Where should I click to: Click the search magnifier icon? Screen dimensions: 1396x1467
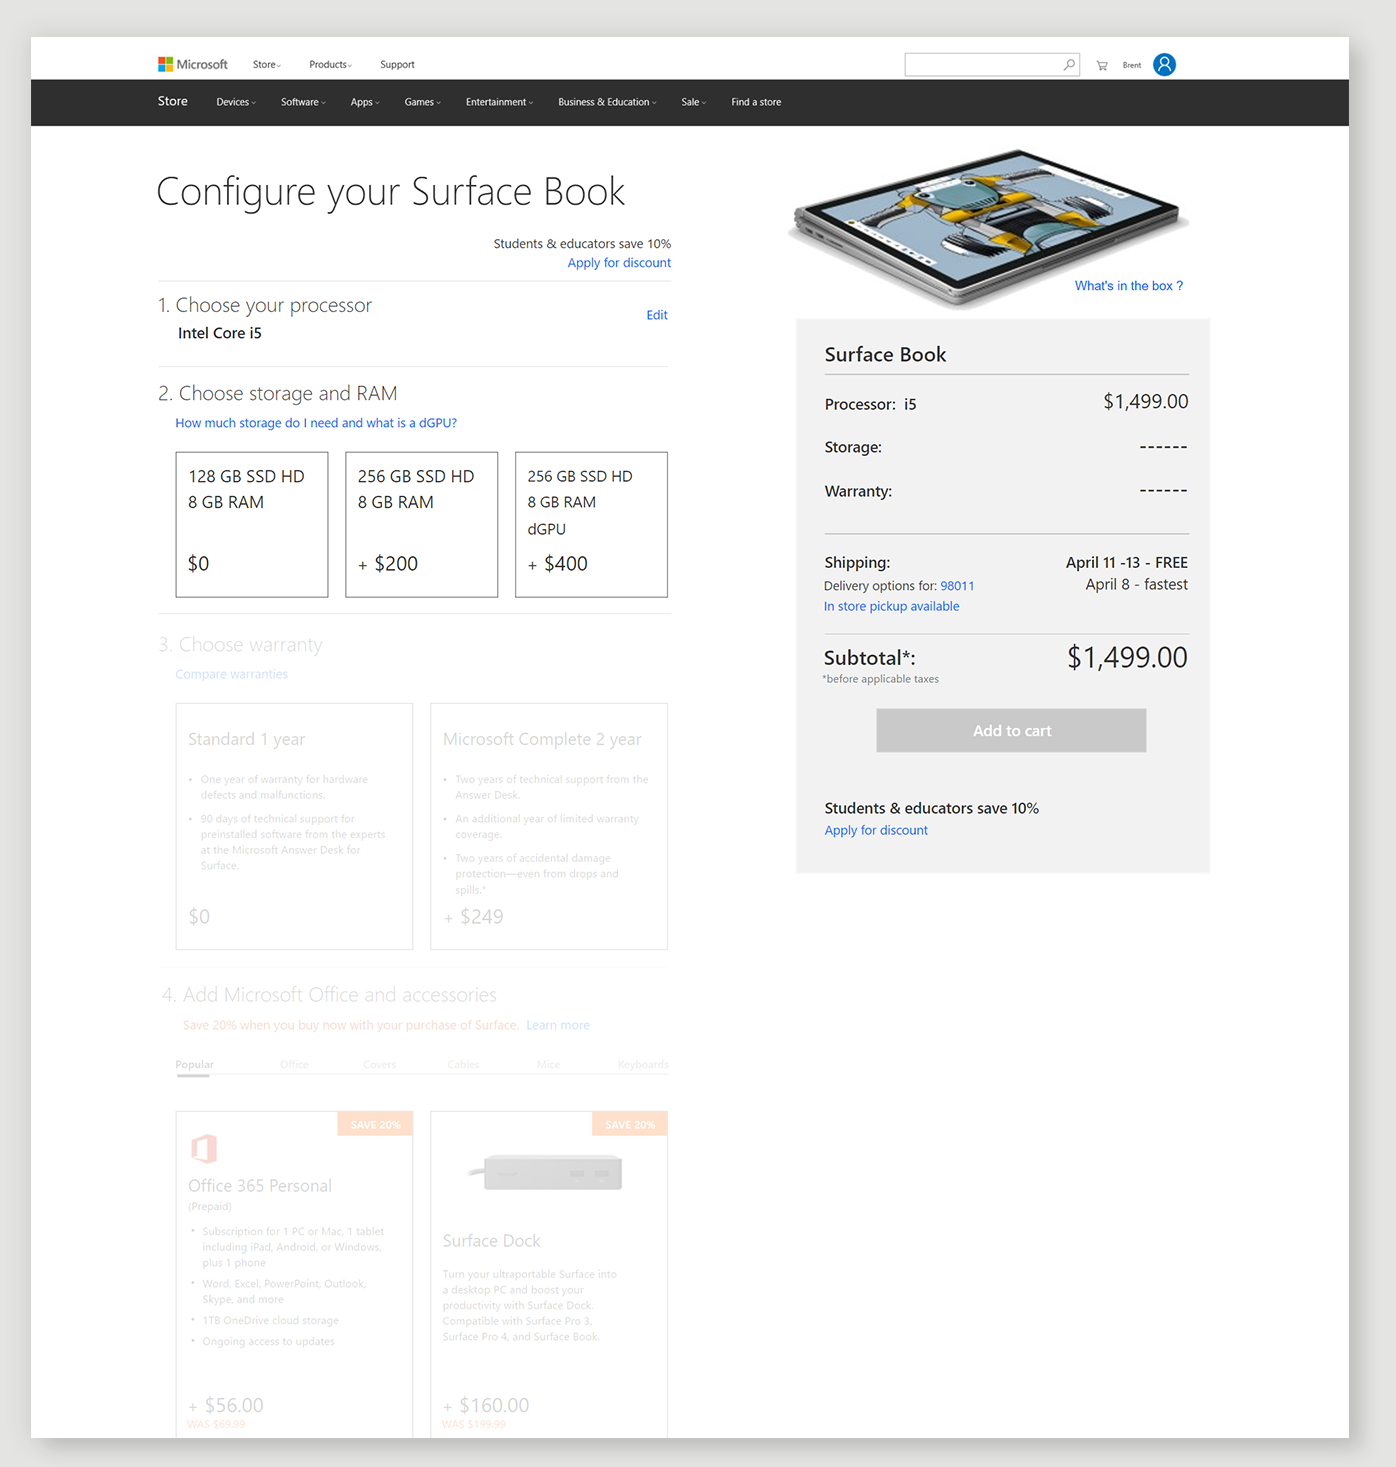[x=1069, y=64]
